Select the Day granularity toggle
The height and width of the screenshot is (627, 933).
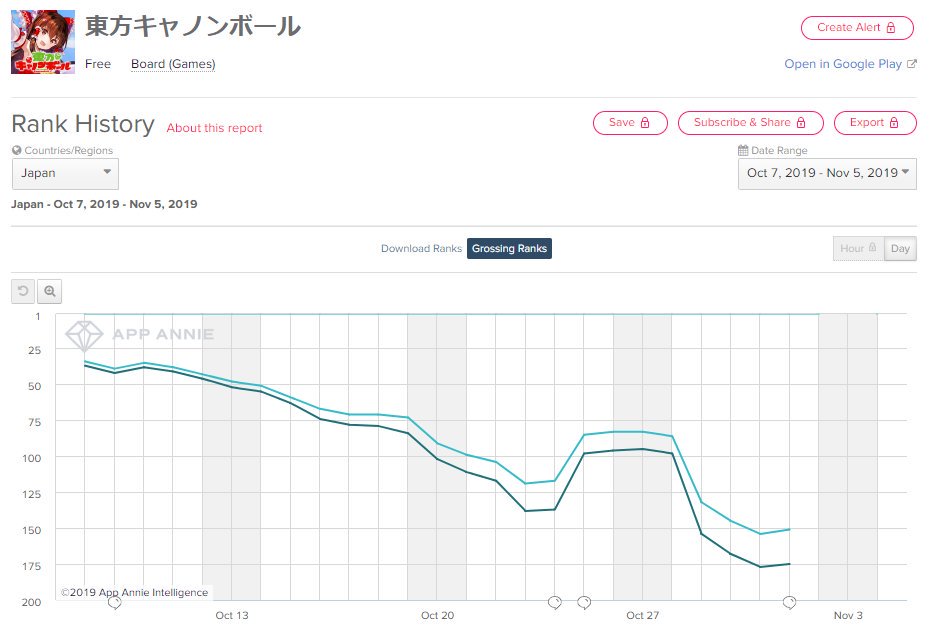900,249
